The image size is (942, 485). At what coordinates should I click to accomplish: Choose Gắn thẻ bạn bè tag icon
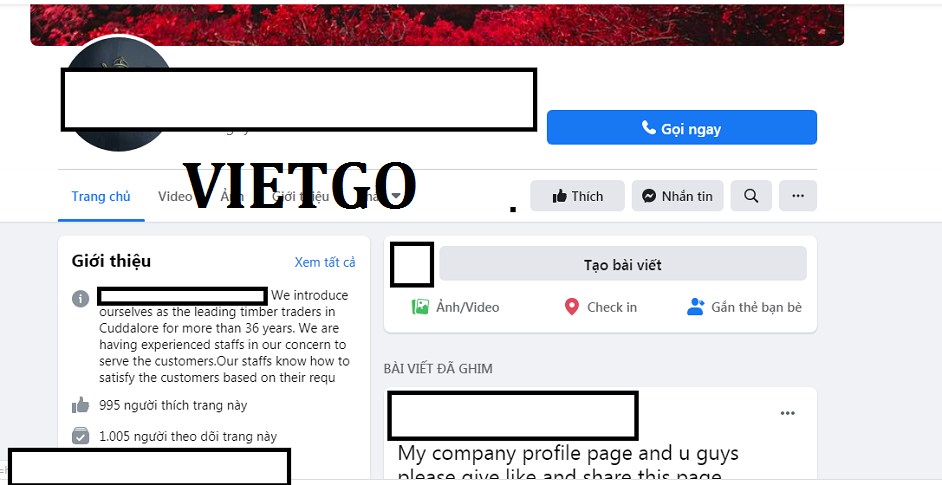pyautogui.click(x=695, y=307)
